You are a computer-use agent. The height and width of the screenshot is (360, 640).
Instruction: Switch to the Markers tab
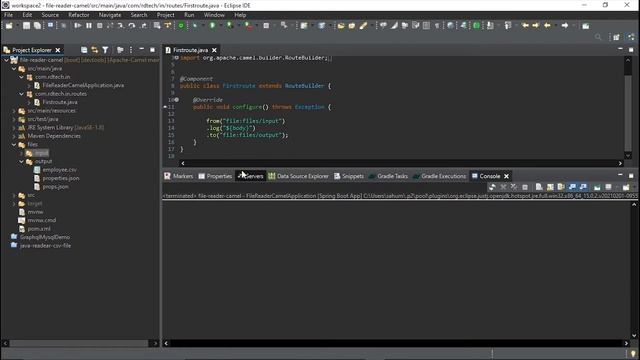pyautogui.click(x=178, y=176)
